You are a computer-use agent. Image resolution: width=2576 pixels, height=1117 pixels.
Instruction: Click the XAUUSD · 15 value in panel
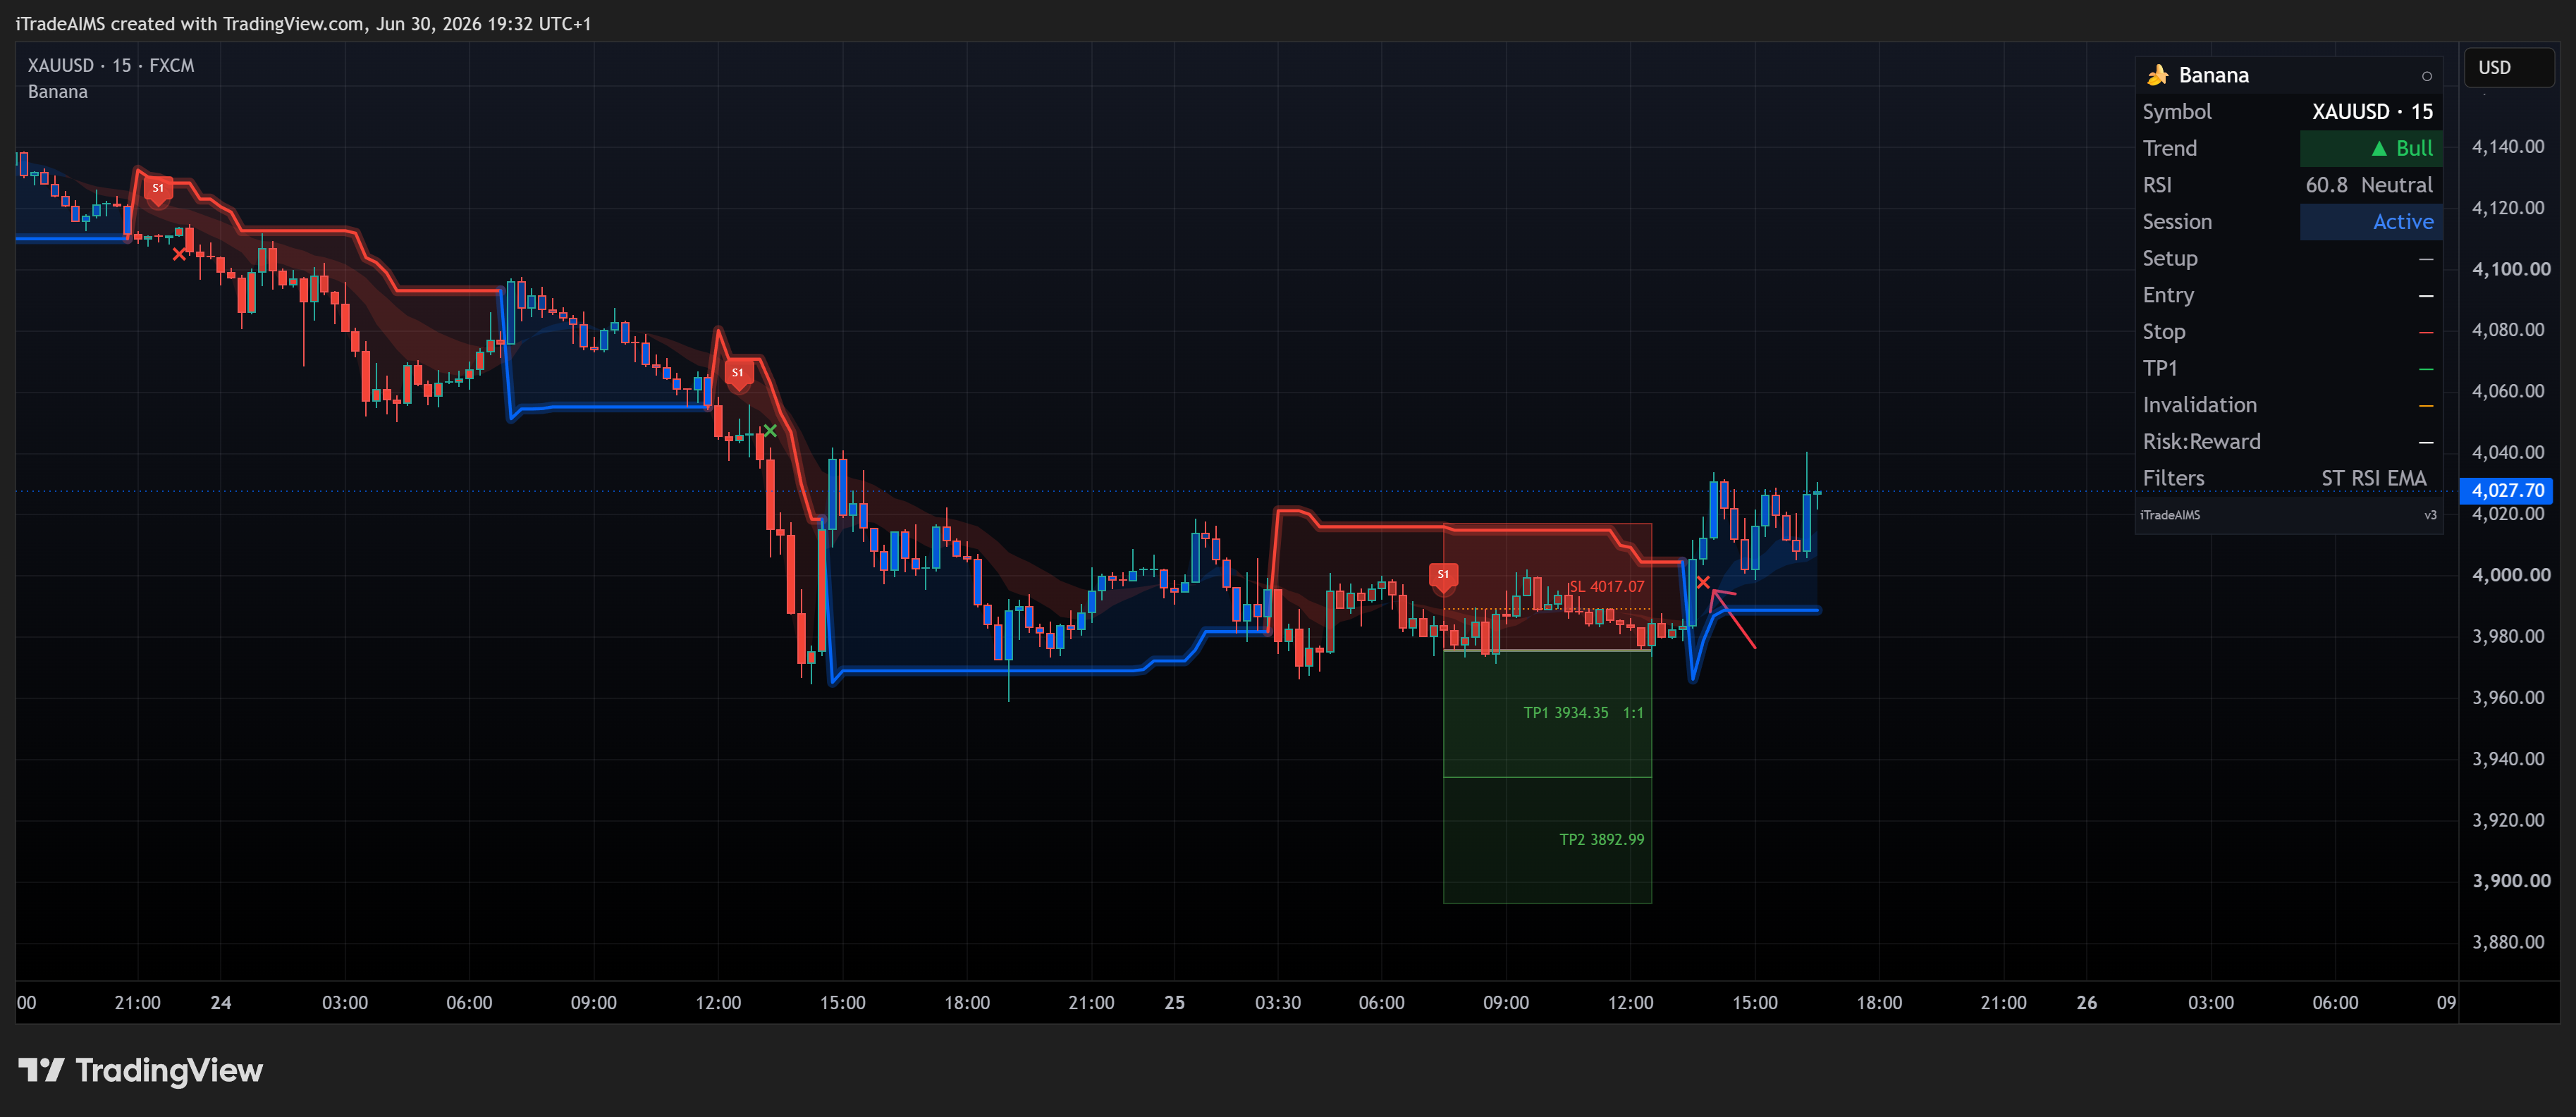2372,112
